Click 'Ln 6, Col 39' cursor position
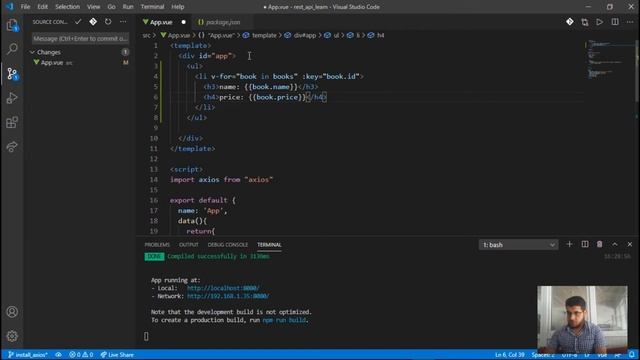 510,355
